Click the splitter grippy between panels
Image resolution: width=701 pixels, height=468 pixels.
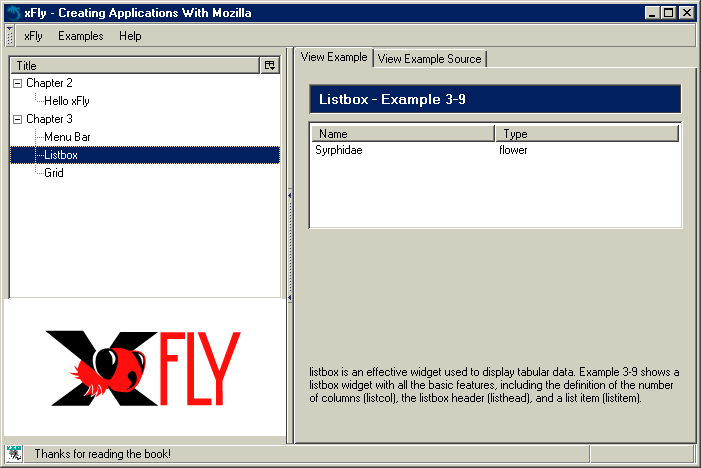(x=289, y=246)
